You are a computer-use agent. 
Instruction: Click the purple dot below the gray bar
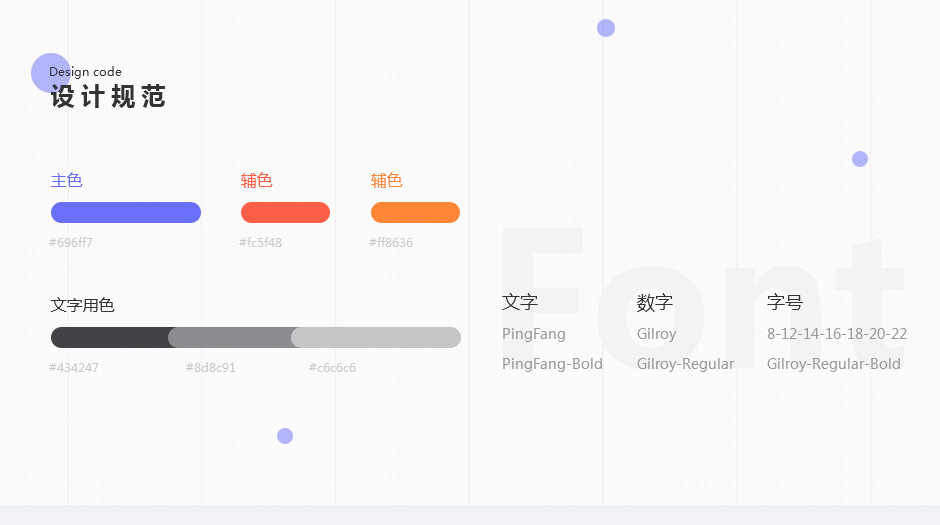[x=285, y=436]
